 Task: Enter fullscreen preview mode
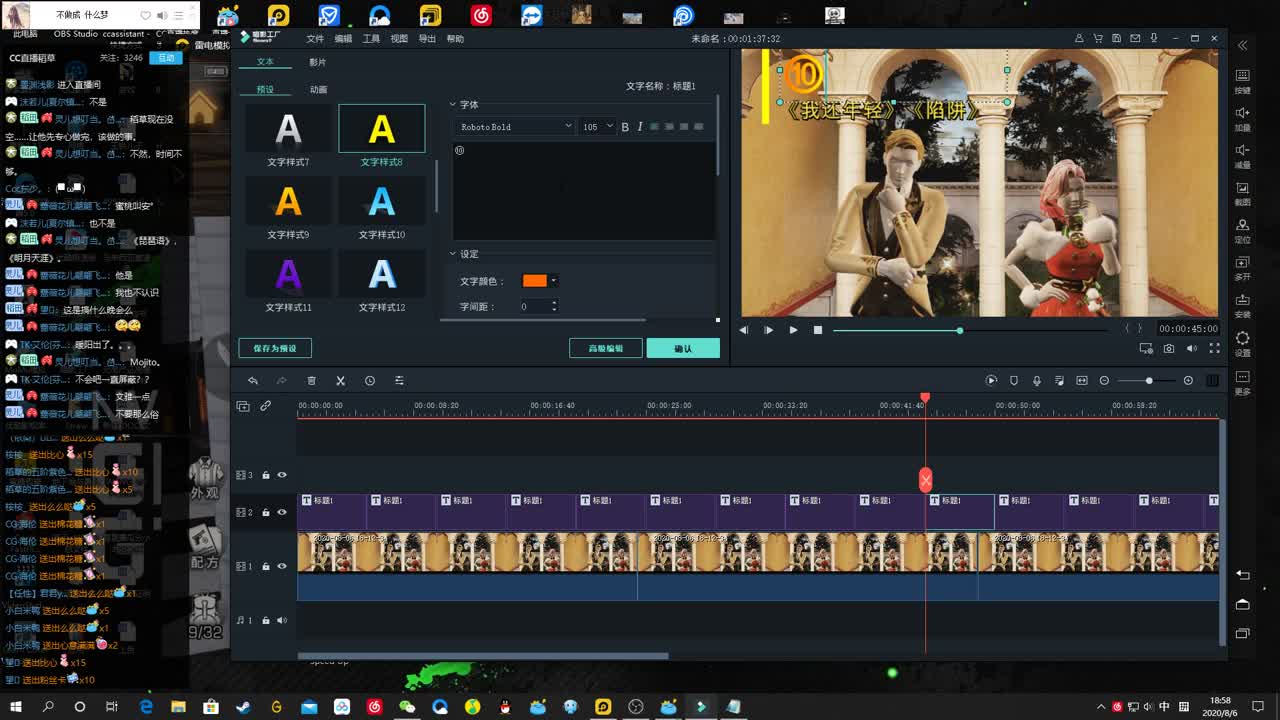(x=1215, y=349)
